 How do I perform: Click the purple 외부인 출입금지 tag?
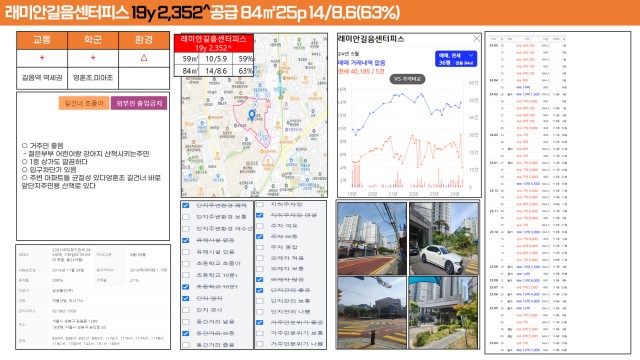[x=139, y=103]
